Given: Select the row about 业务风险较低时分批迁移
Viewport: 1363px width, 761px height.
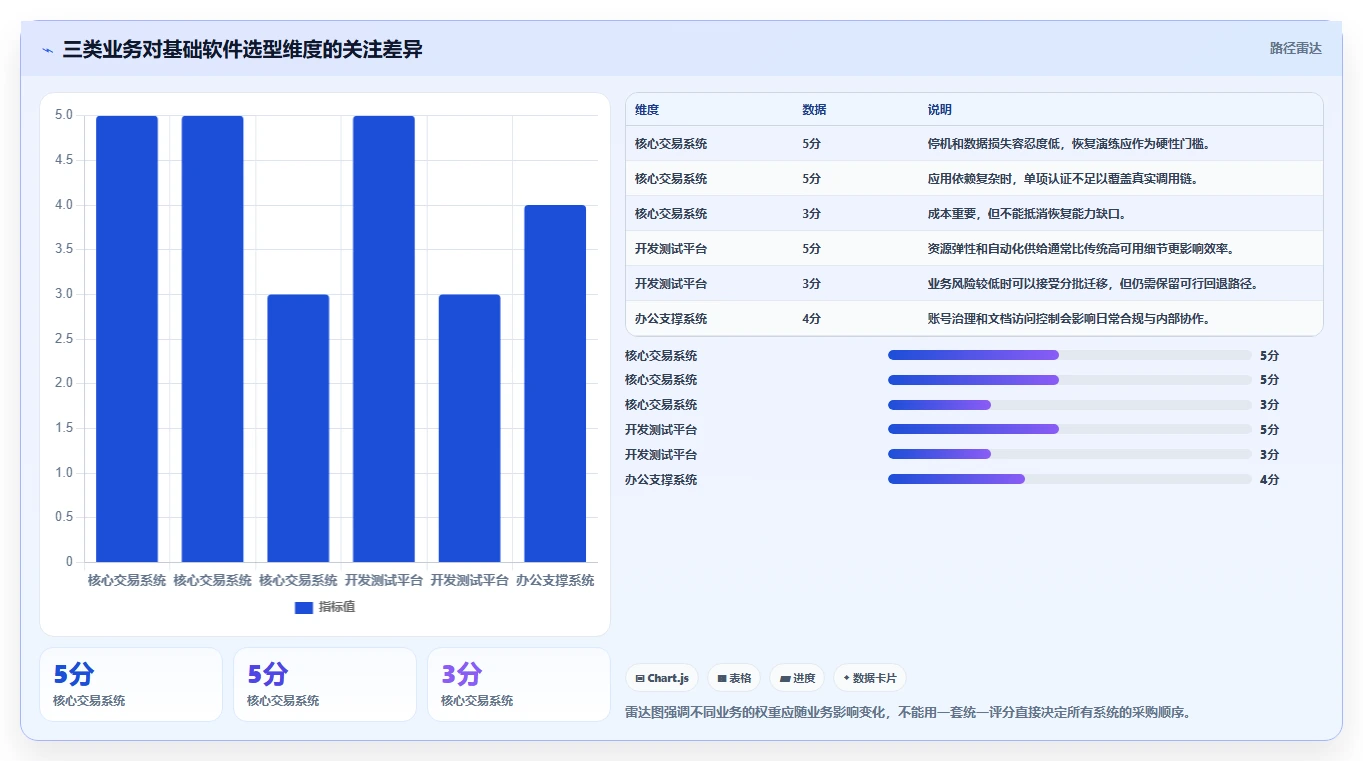Looking at the screenshot, I should tap(974, 284).
